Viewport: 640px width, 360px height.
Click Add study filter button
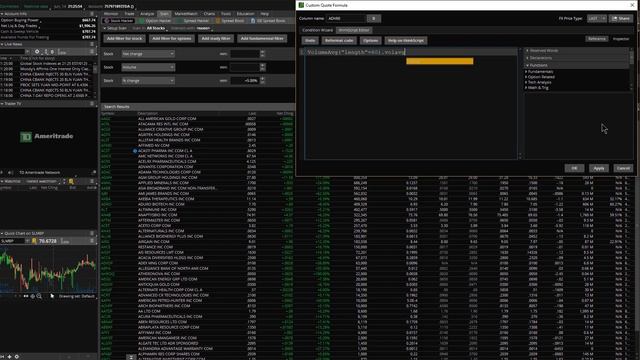click(x=216, y=39)
